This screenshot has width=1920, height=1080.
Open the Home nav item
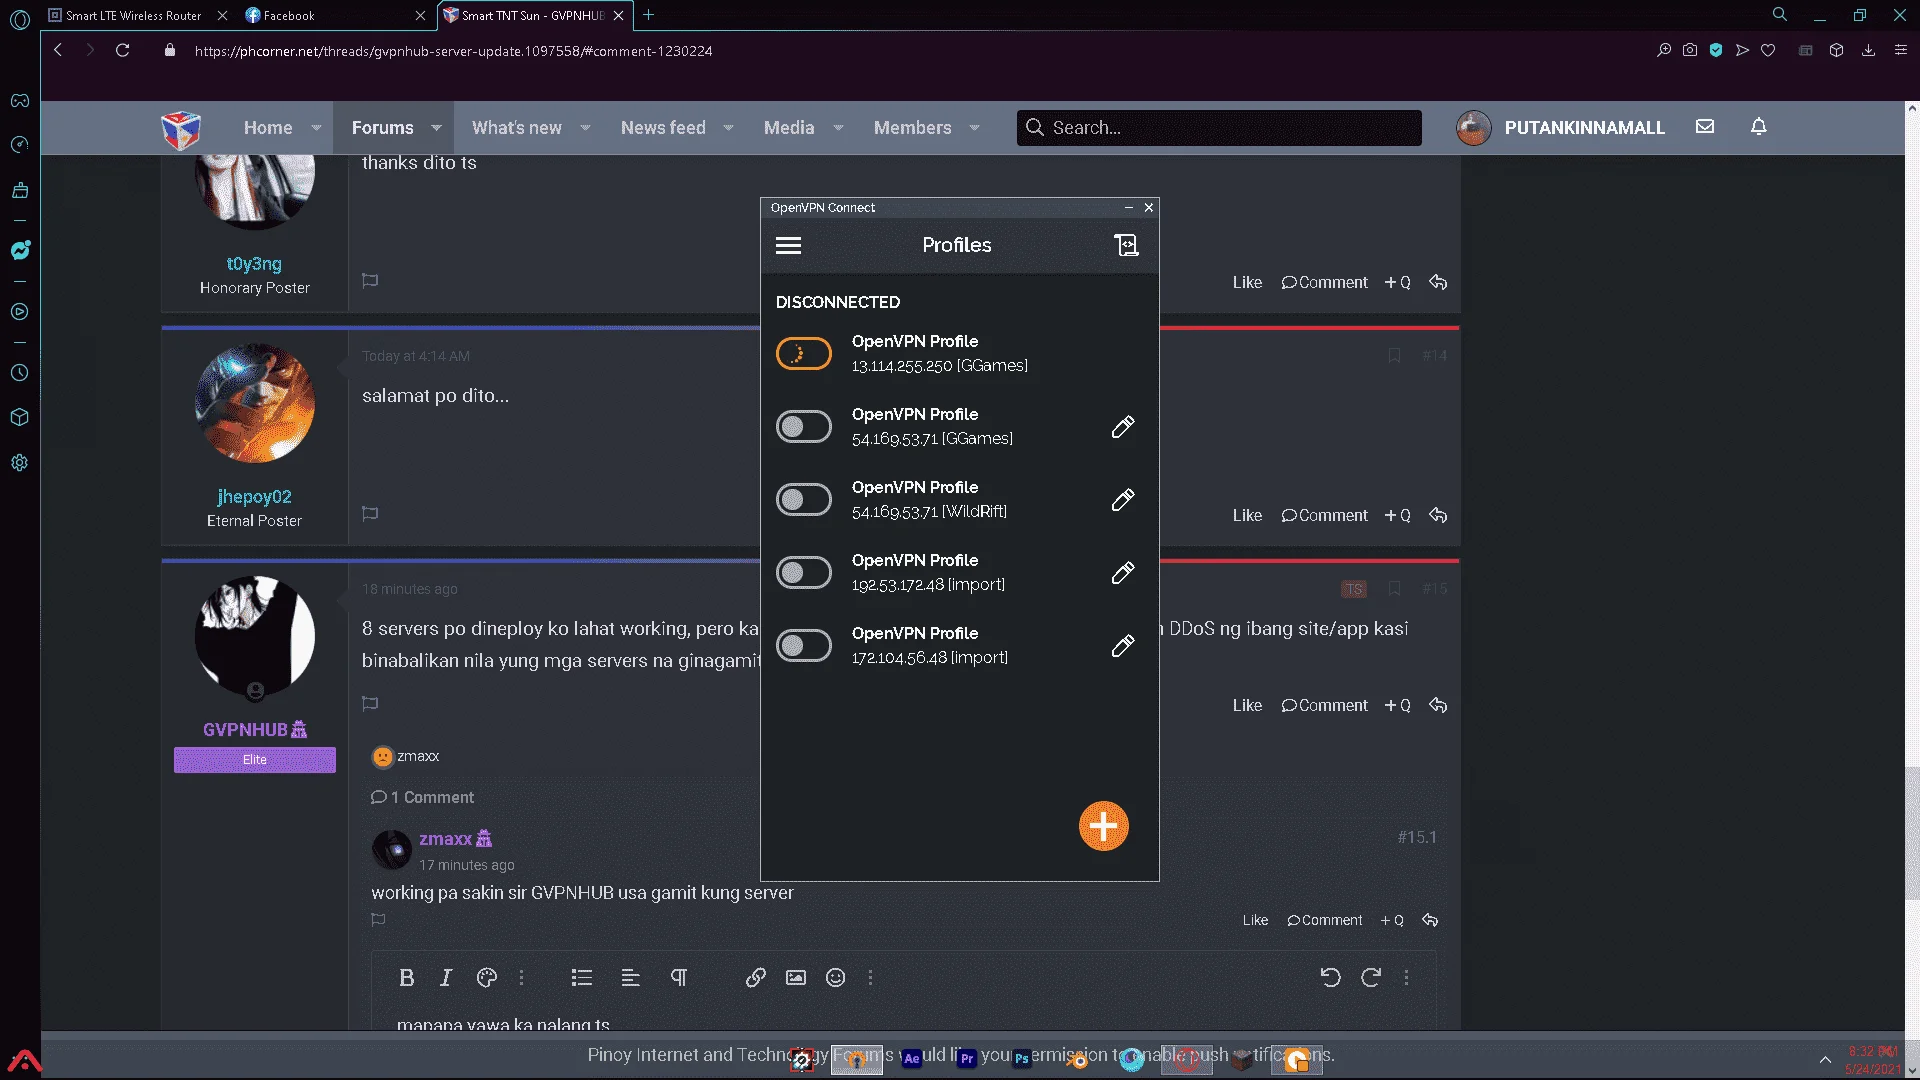[x=268, y=128]
